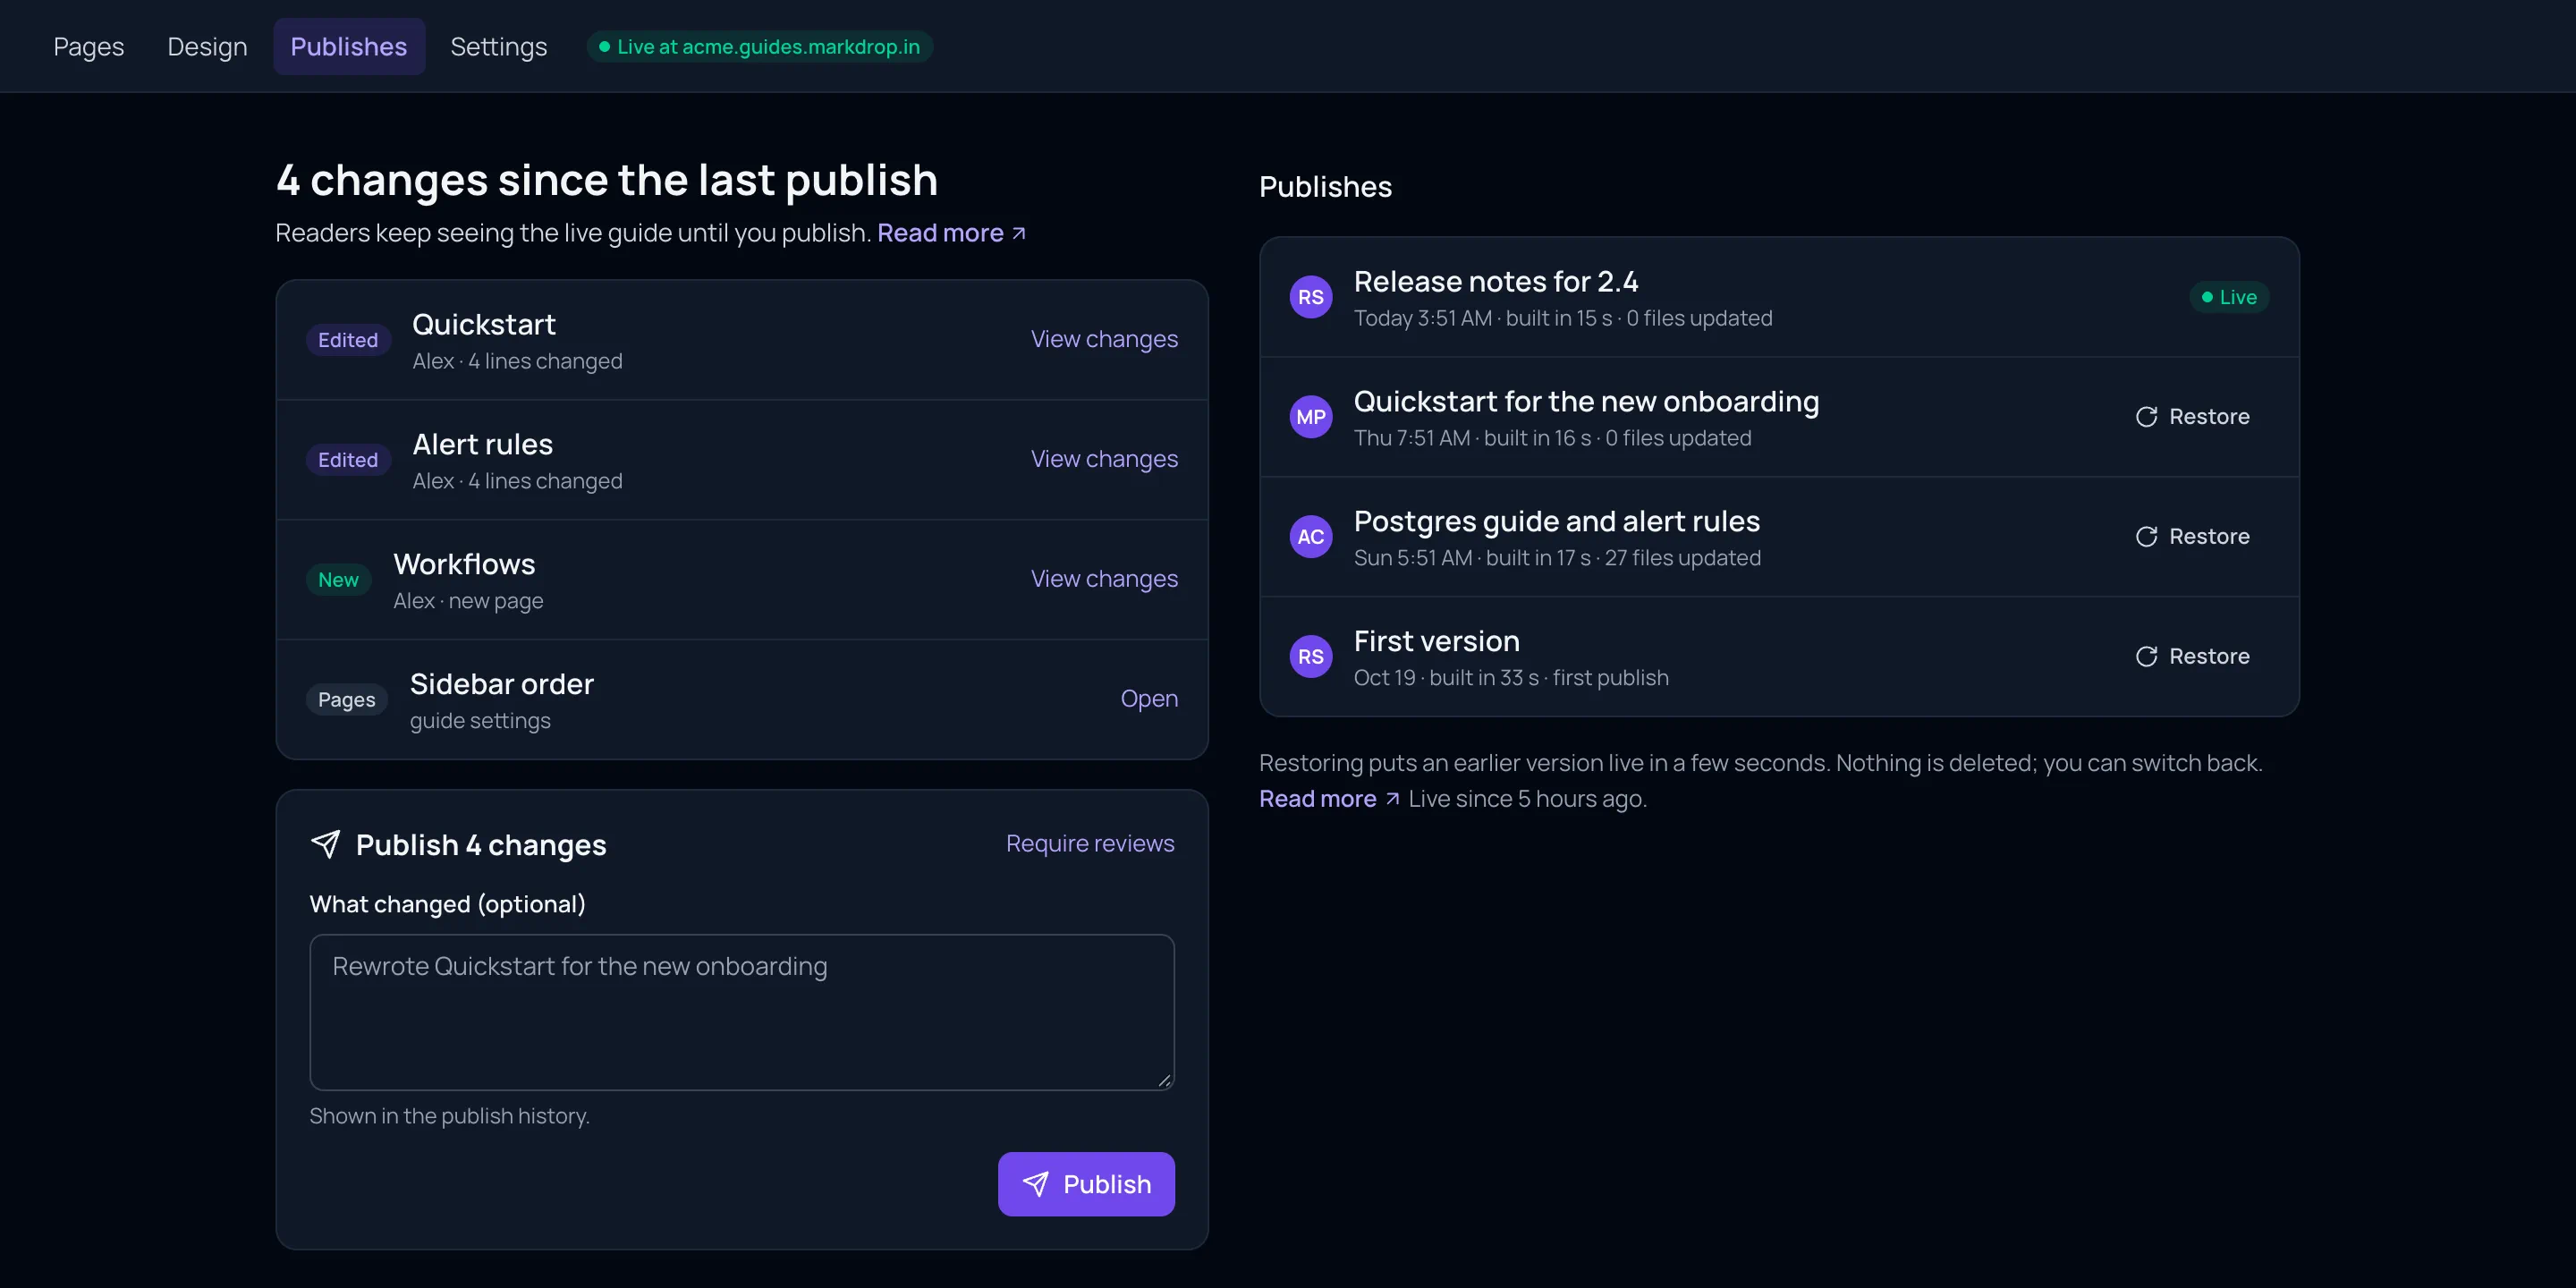Image resolution: width=2576 pixels, height=1288 pixels.
Task: View changes for Alert rules
Action: 1104,459
